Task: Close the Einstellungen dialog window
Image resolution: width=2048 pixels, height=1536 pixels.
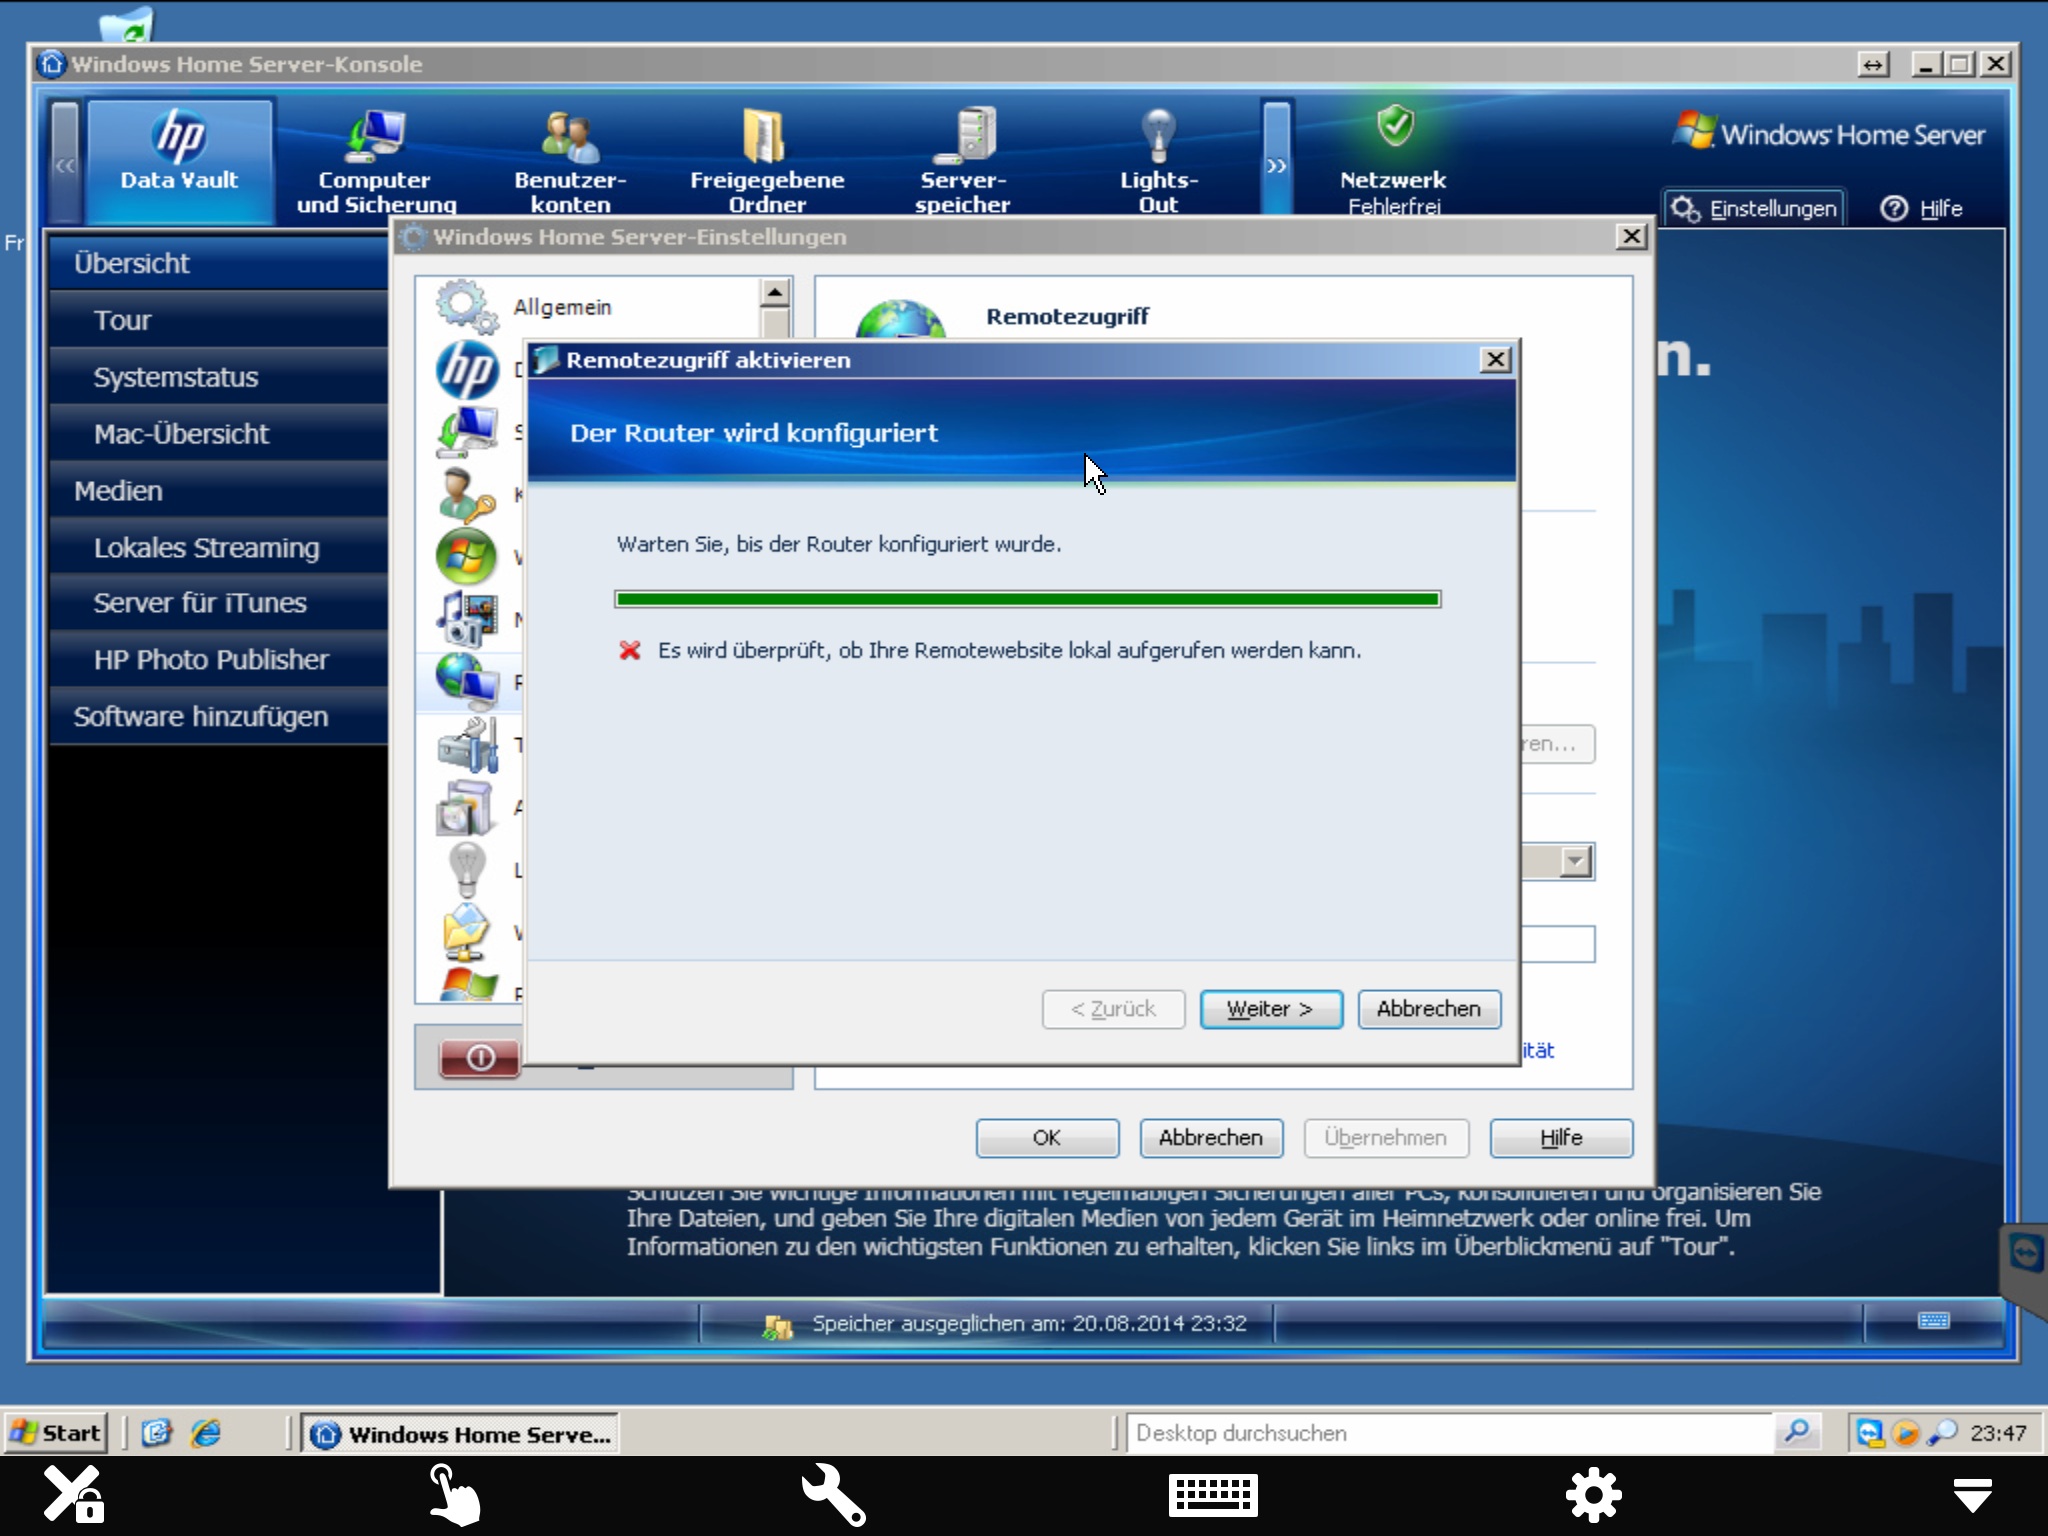Action: point(1631,237)
